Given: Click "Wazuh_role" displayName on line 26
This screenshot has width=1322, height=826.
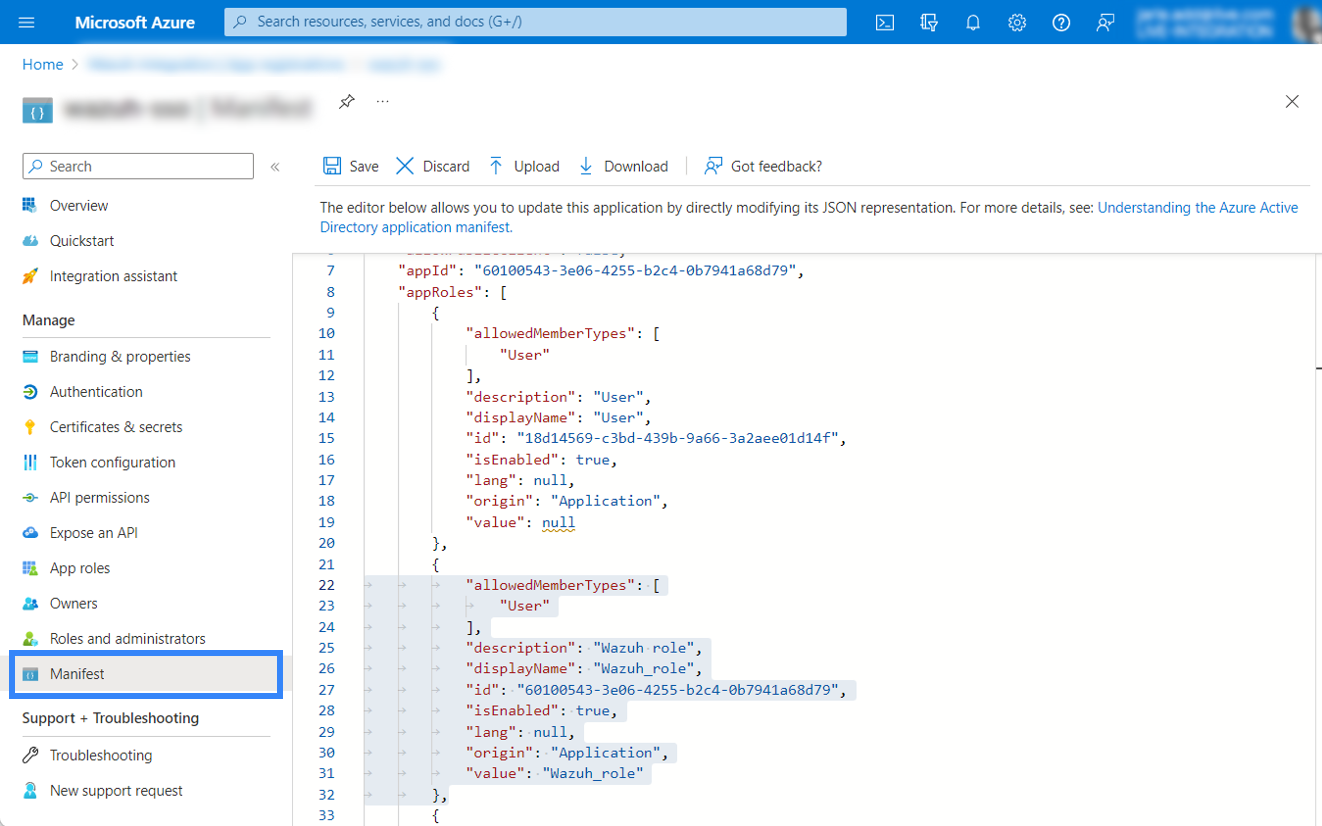Looking at the screenshot, I should click(646, 668).
